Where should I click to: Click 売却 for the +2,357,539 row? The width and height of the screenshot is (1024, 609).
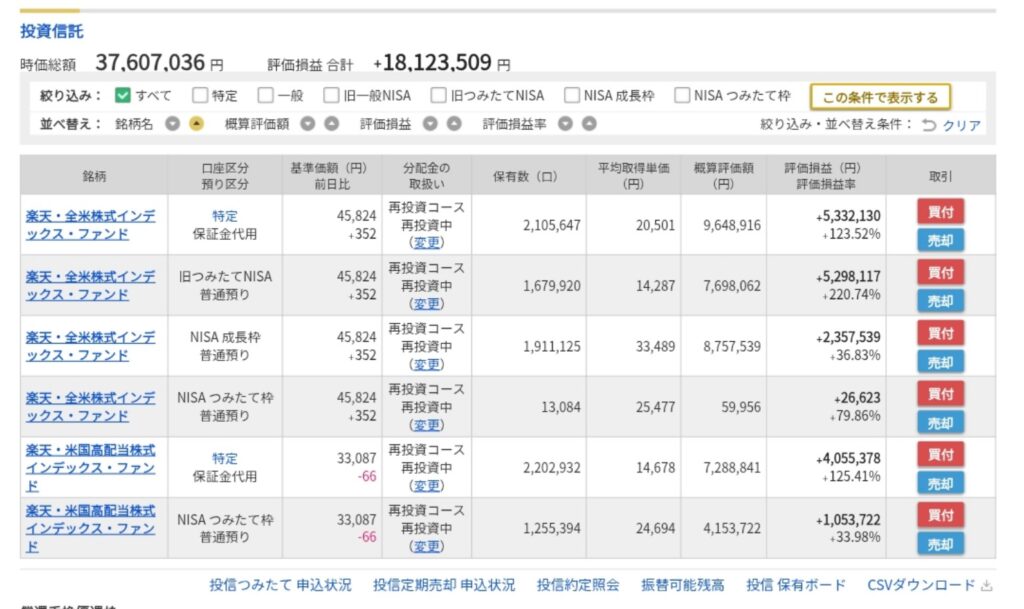940,362
